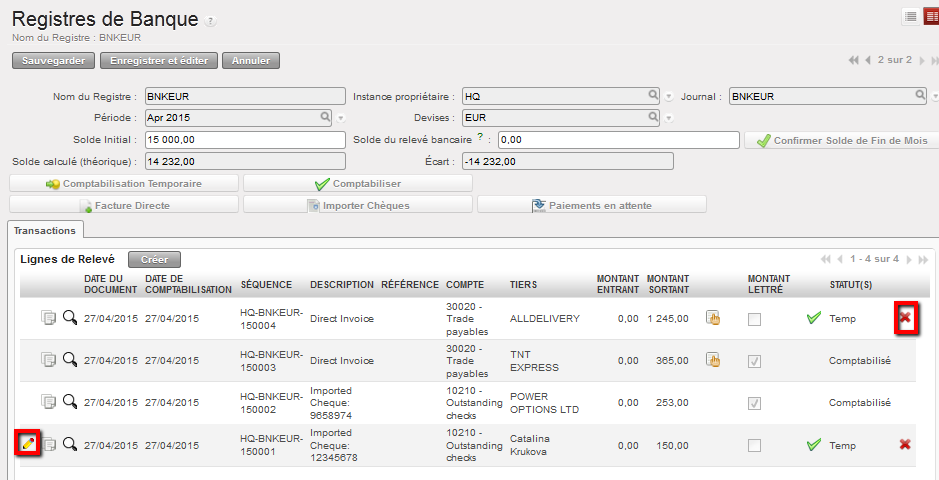Expand dropdown arrow next to Devises field
The image size is (939, 480).
[x=668, y=118]
